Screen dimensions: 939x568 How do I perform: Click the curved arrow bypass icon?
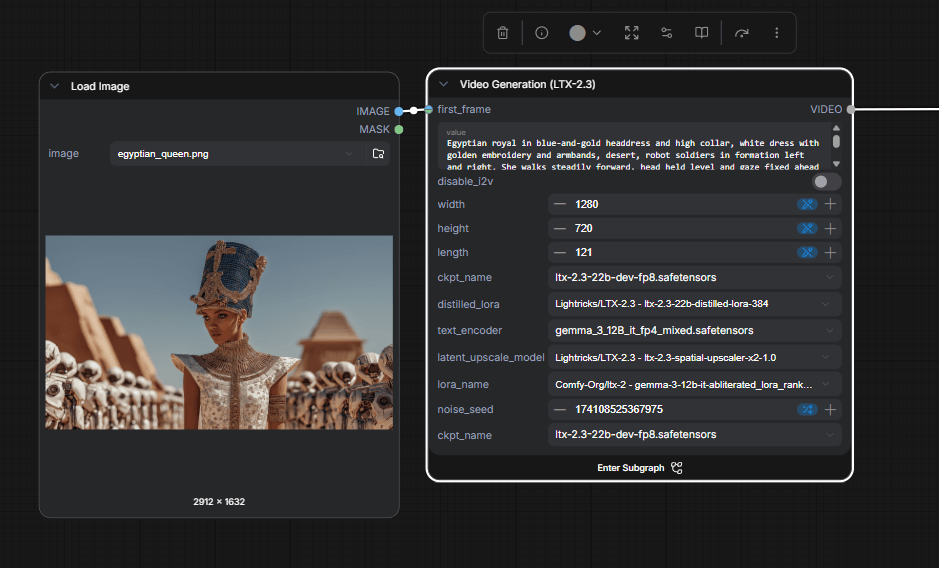741,33
